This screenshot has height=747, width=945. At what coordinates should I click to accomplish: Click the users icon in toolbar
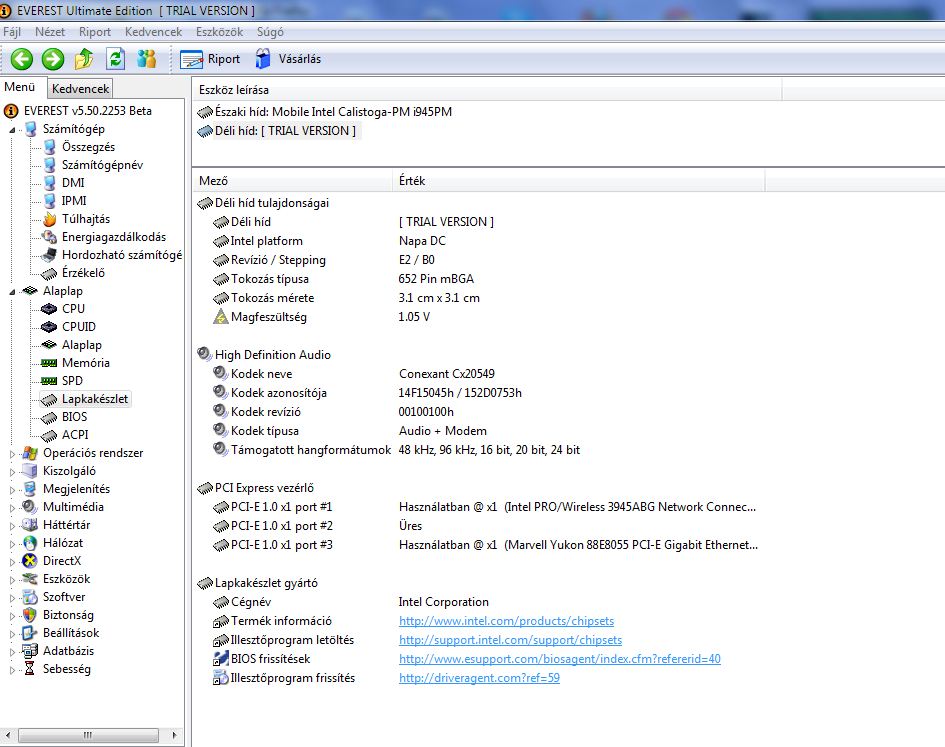click(146, 58)
